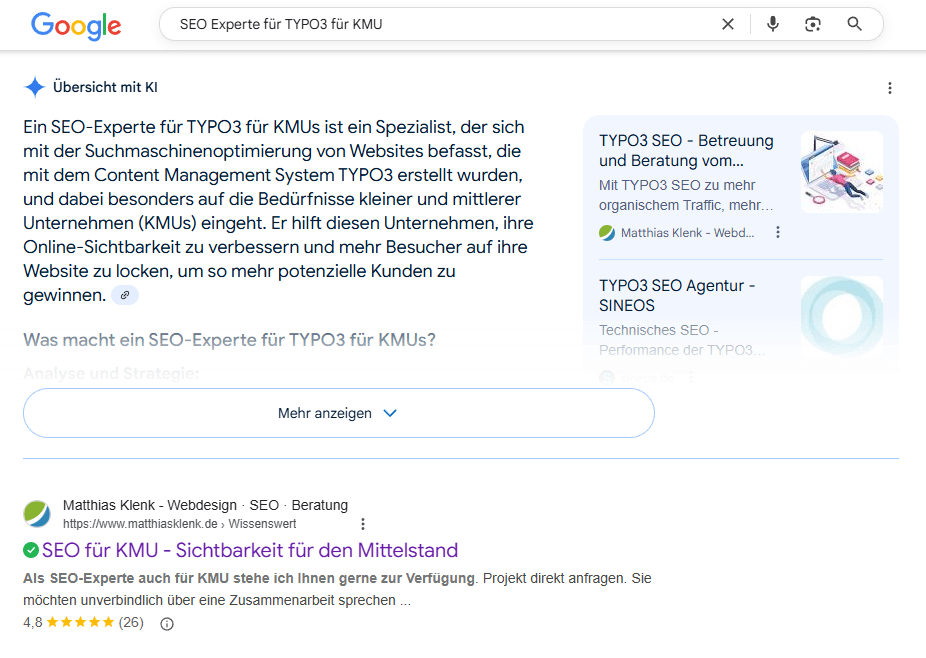Click the Google logo
This screenshot has height=658, width=926.
coord(76,25)
